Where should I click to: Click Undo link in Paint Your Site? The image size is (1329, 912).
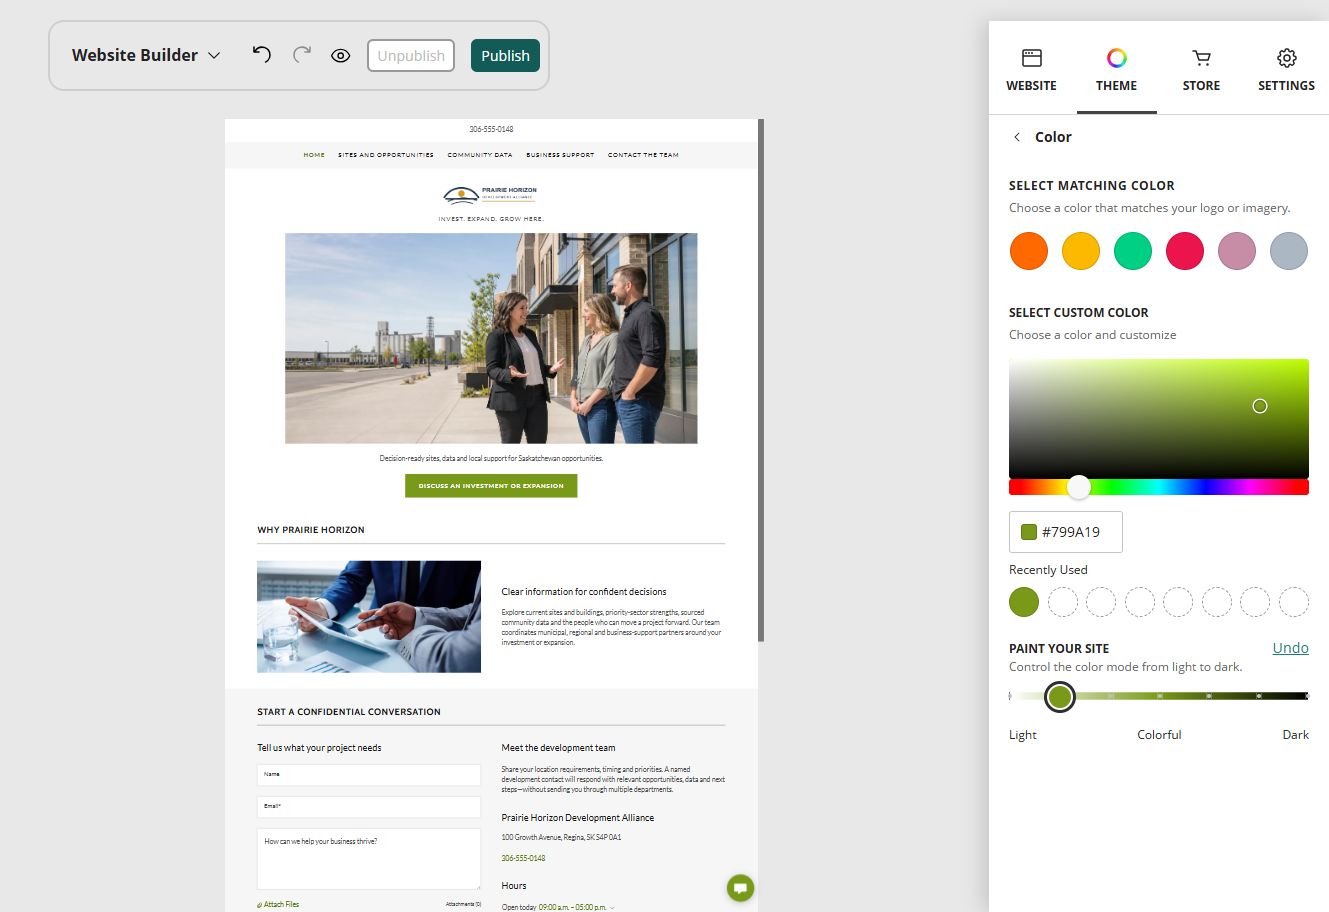point(1290,648)
